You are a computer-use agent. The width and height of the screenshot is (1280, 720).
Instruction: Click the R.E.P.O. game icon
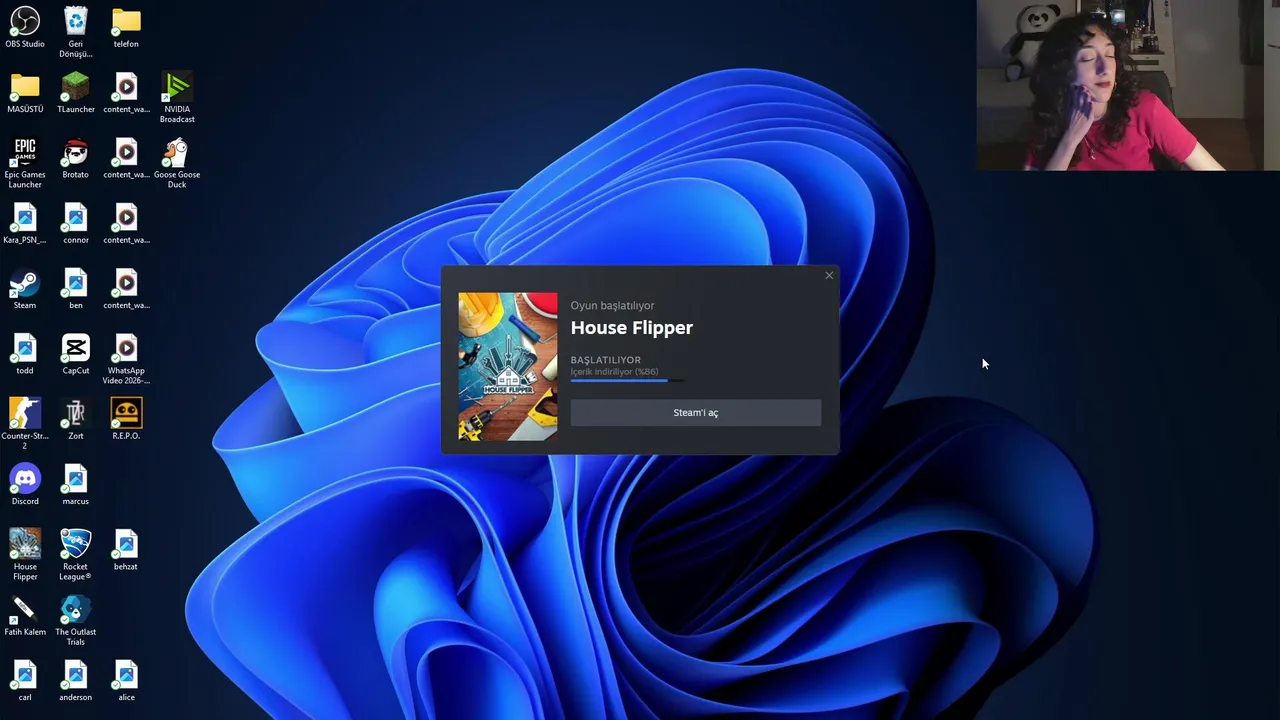[126, 419]
